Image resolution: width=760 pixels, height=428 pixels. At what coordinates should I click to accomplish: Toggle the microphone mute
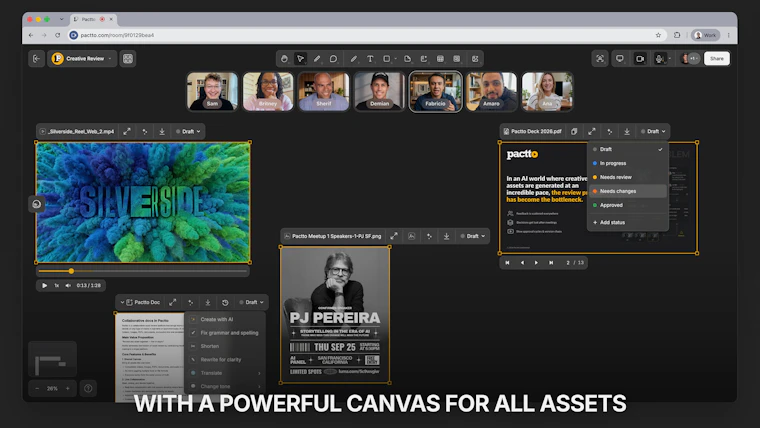tap(659, 59)
